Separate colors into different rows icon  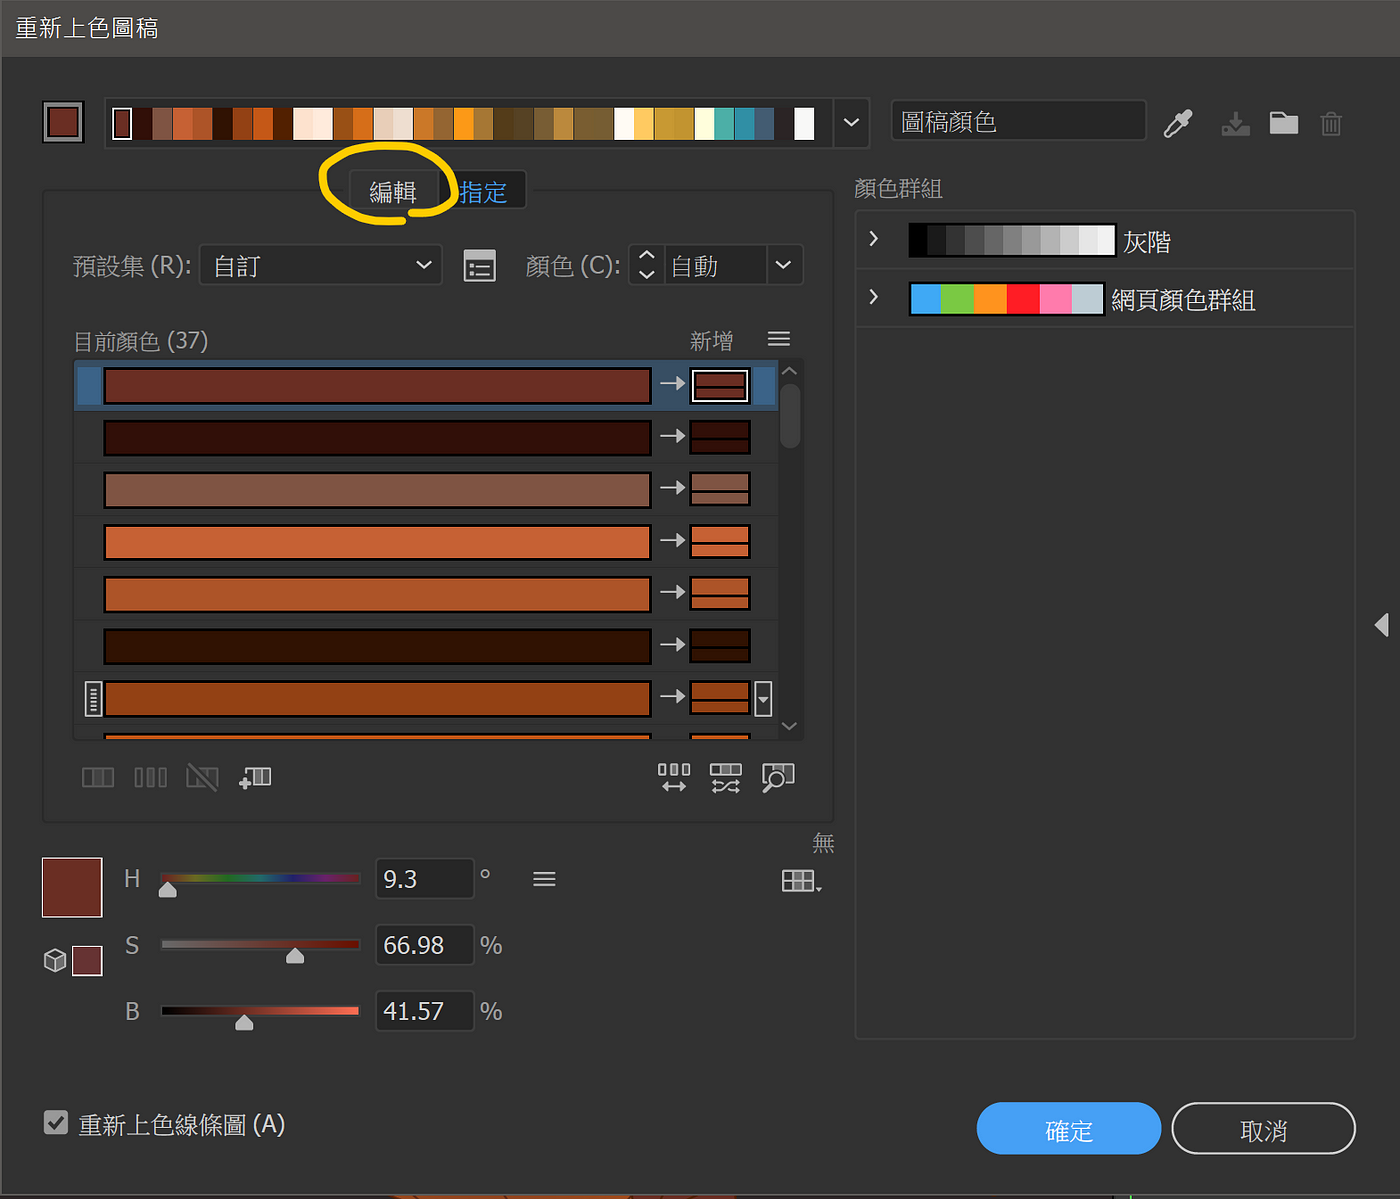(151, 777)
